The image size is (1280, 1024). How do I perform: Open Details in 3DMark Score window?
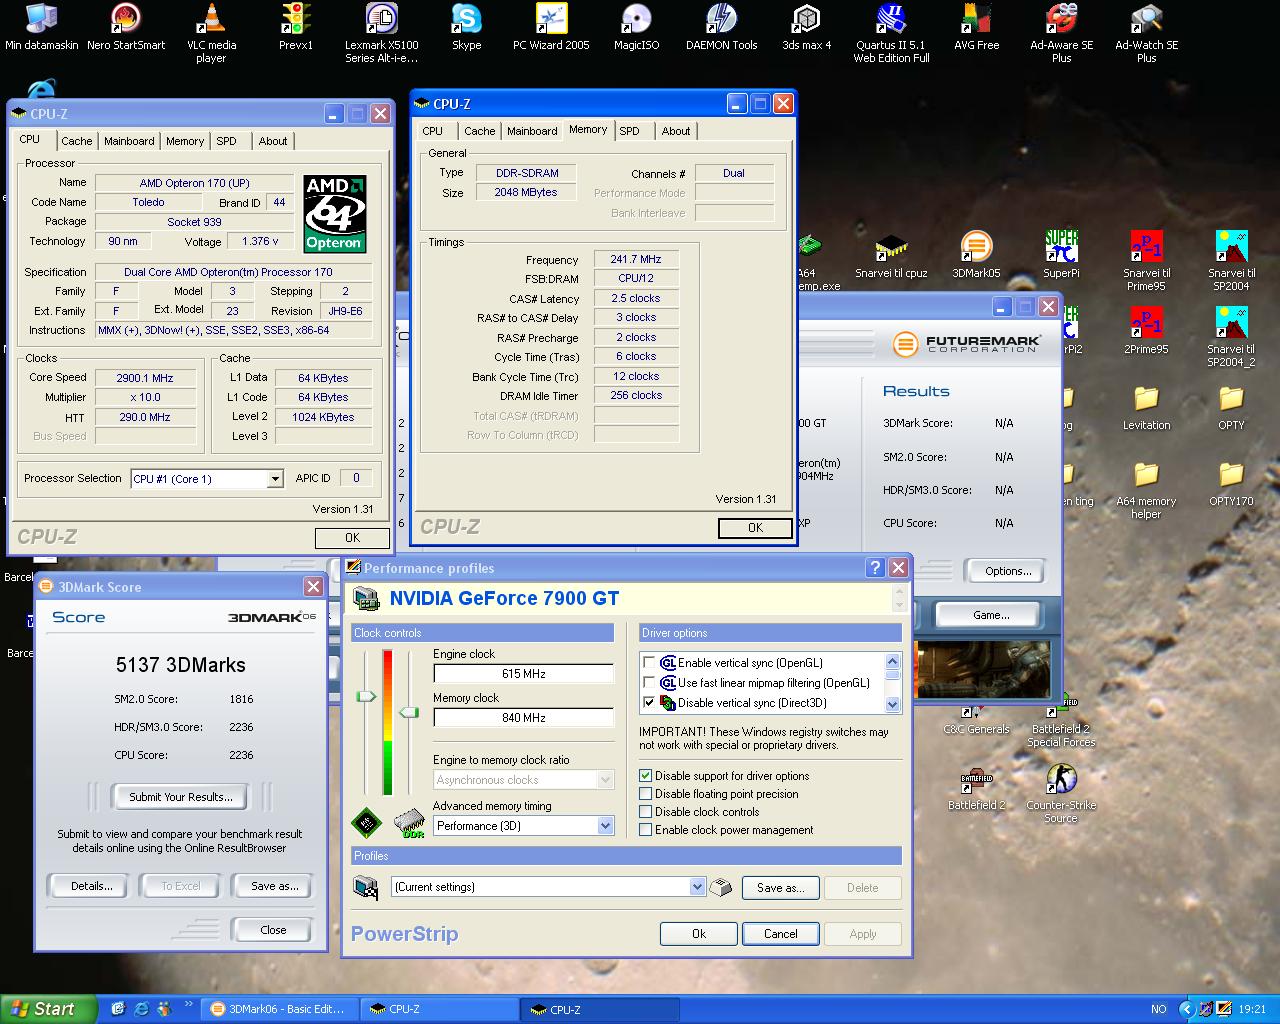click(x=91, y=886)
